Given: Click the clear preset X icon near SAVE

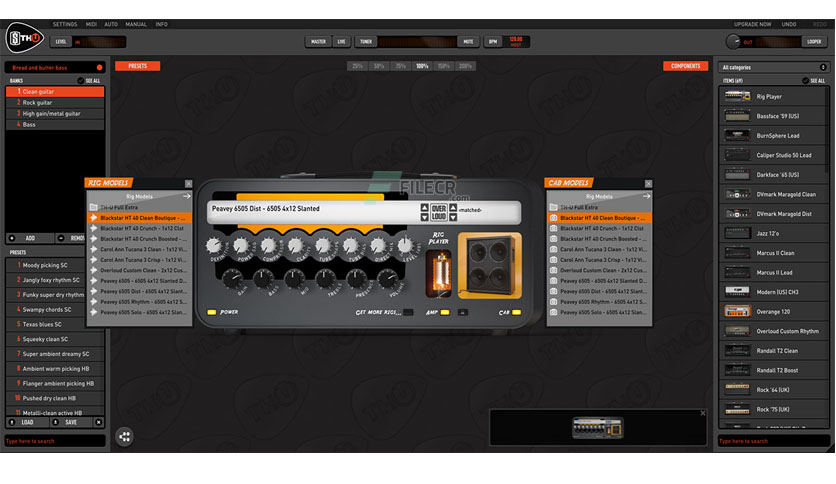Looking at the screenshot, I should [x=99, y=422].
